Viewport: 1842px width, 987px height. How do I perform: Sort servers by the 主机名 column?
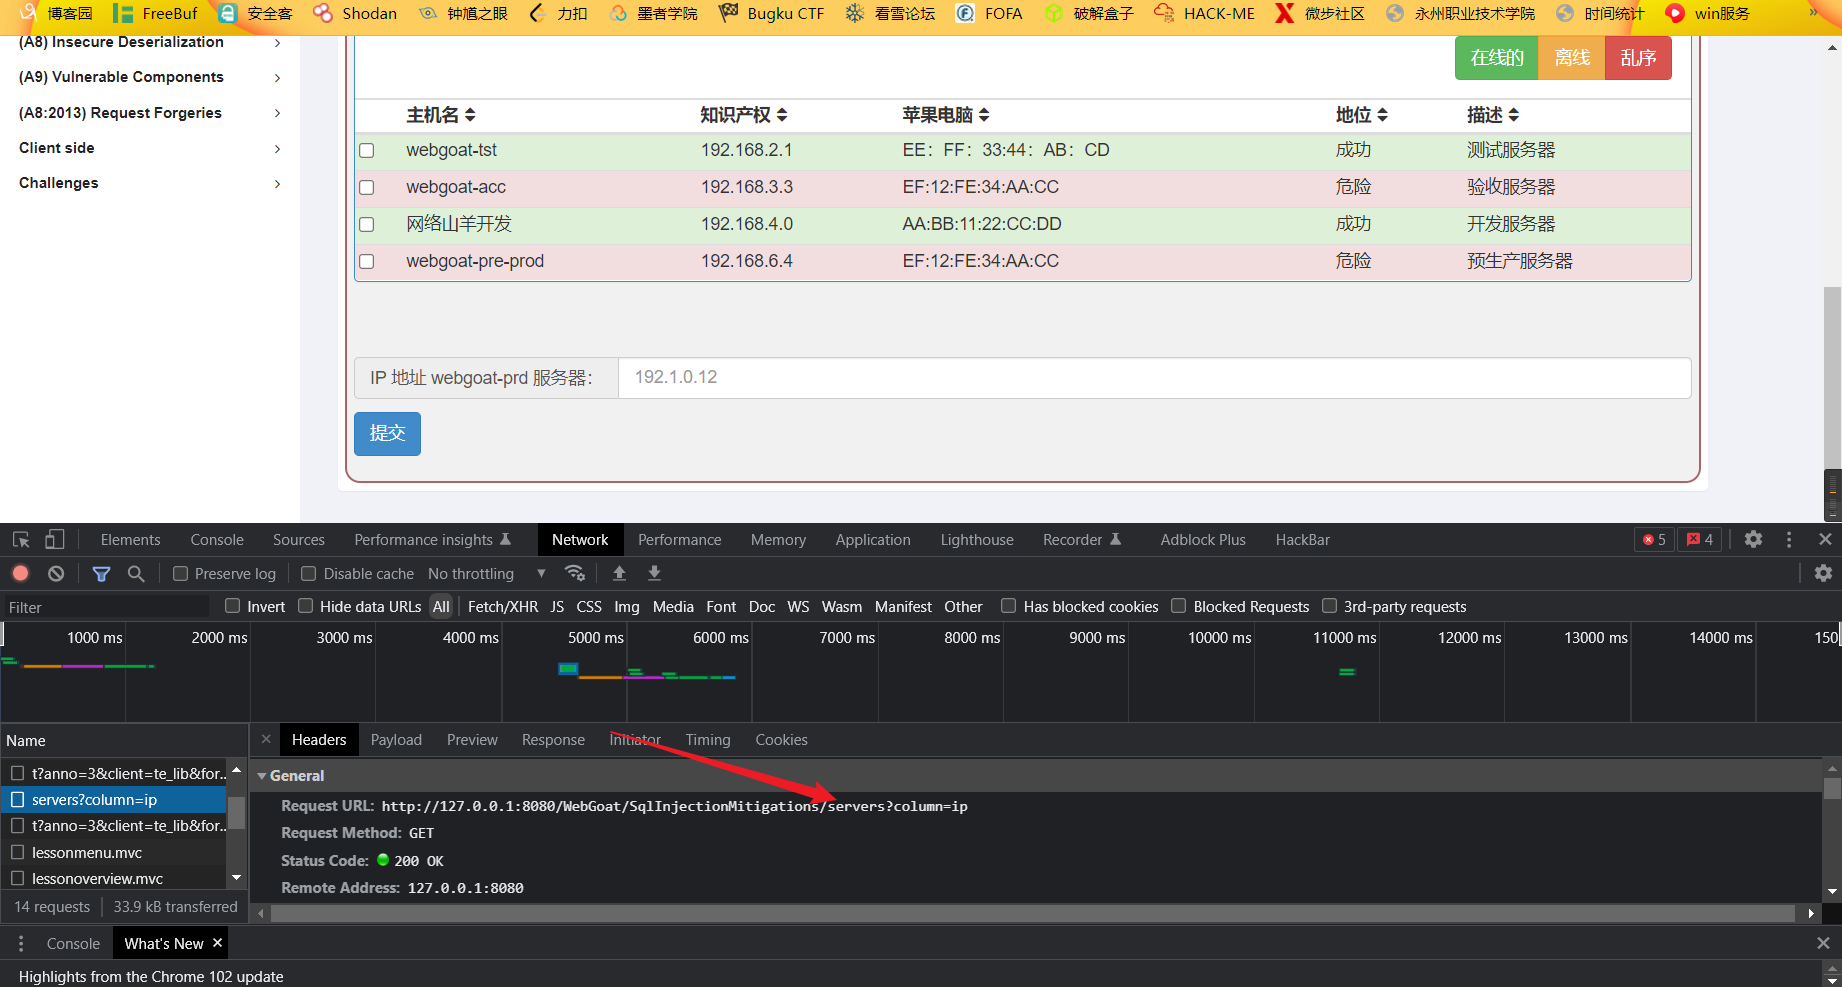pos(441,115)
